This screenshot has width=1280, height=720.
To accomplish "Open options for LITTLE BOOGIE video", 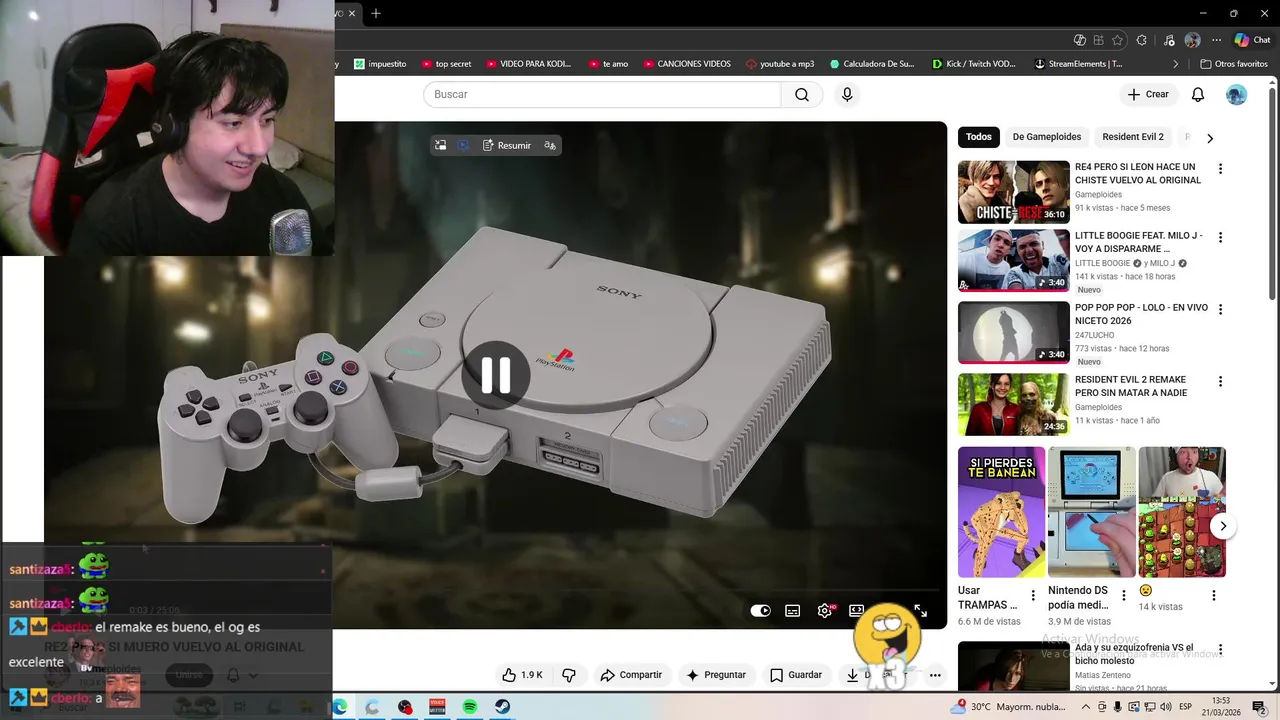I will (x=1220, y=238).
